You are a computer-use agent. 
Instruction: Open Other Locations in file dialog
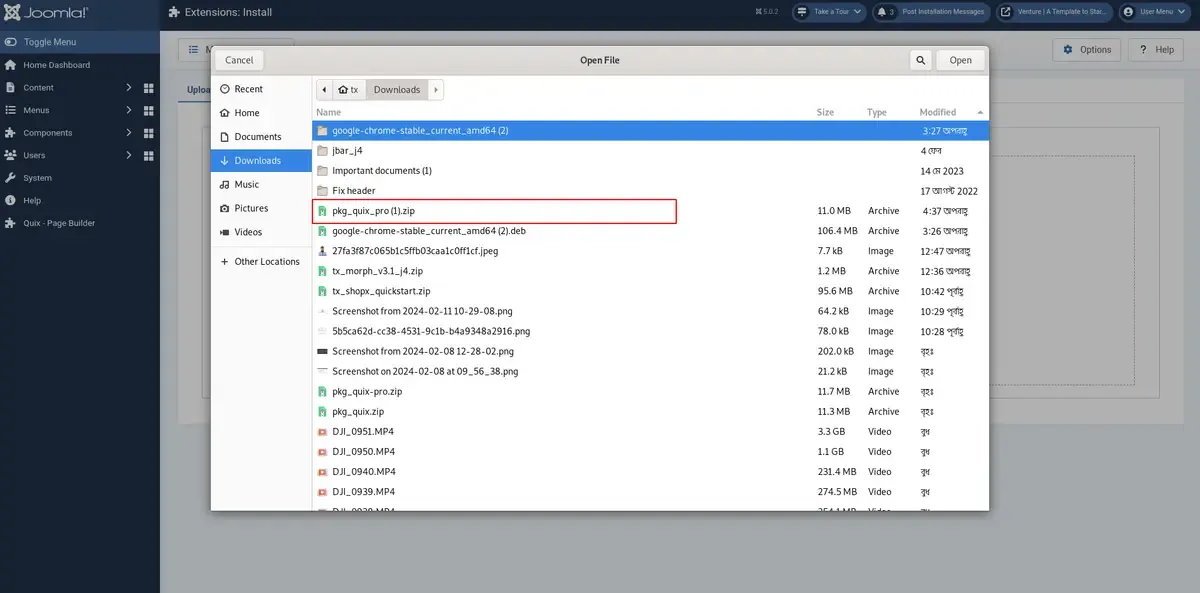(261, 261)
